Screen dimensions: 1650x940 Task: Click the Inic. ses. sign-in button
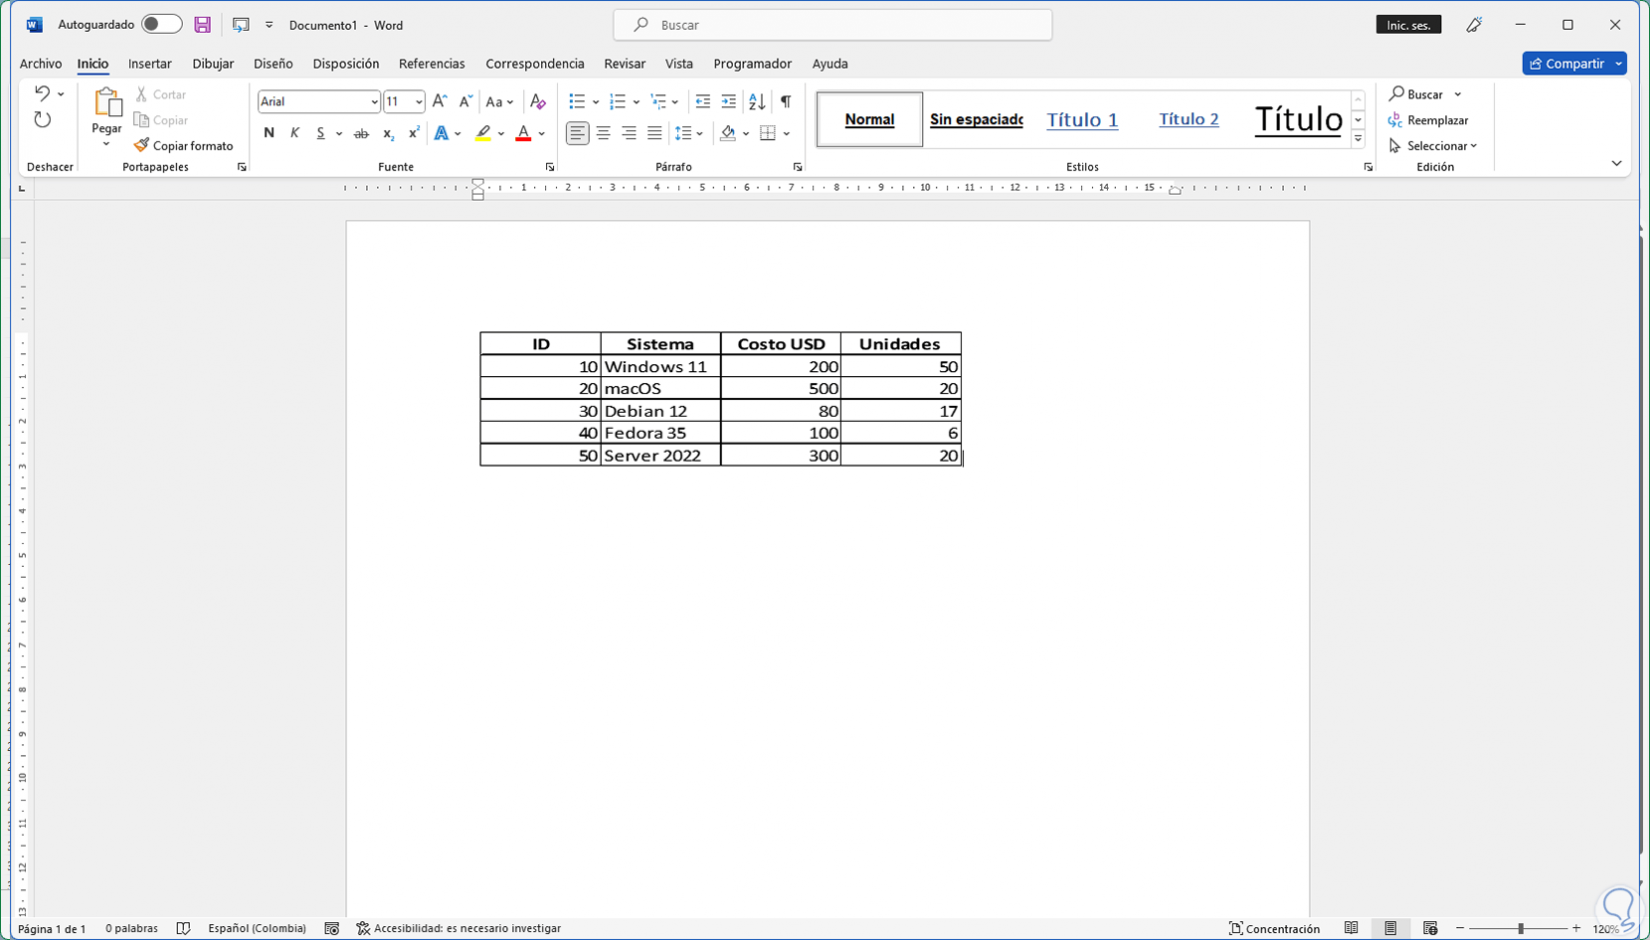(x=1409, y=25)
